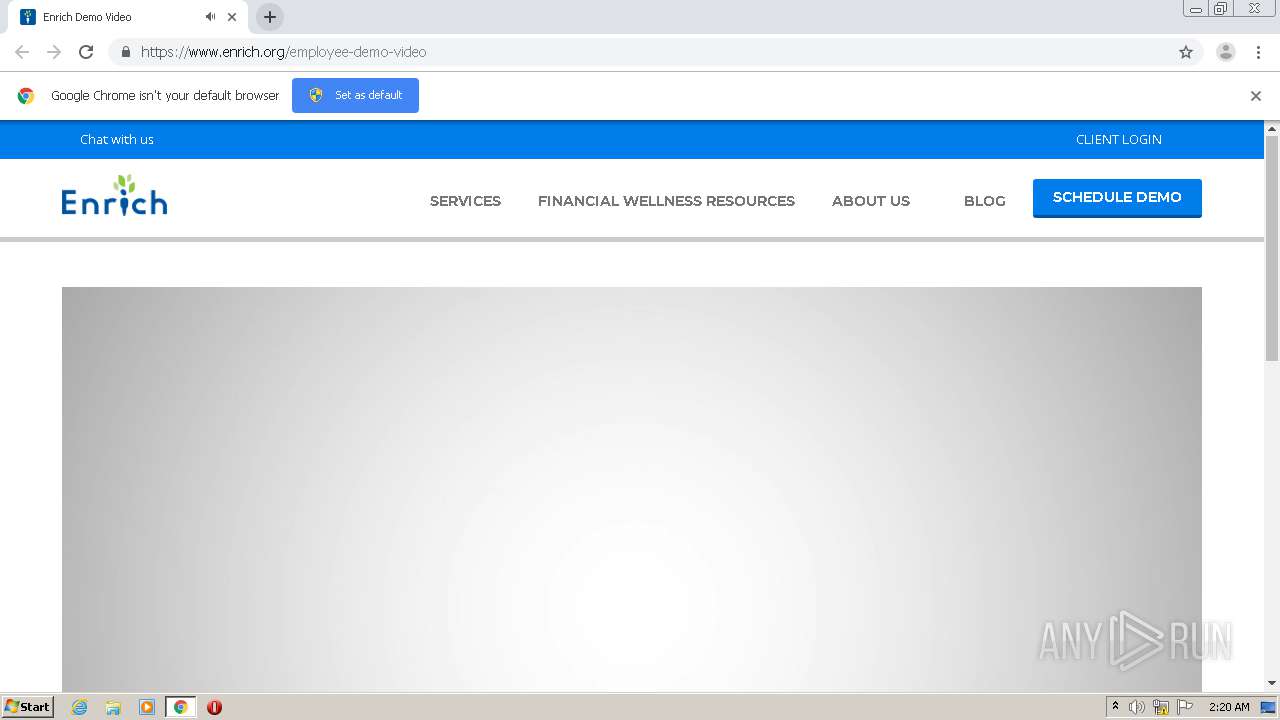Click the show desktop tray icon
The height and width of the screenshot is (720, 1280).
(x=1268, y=707)
